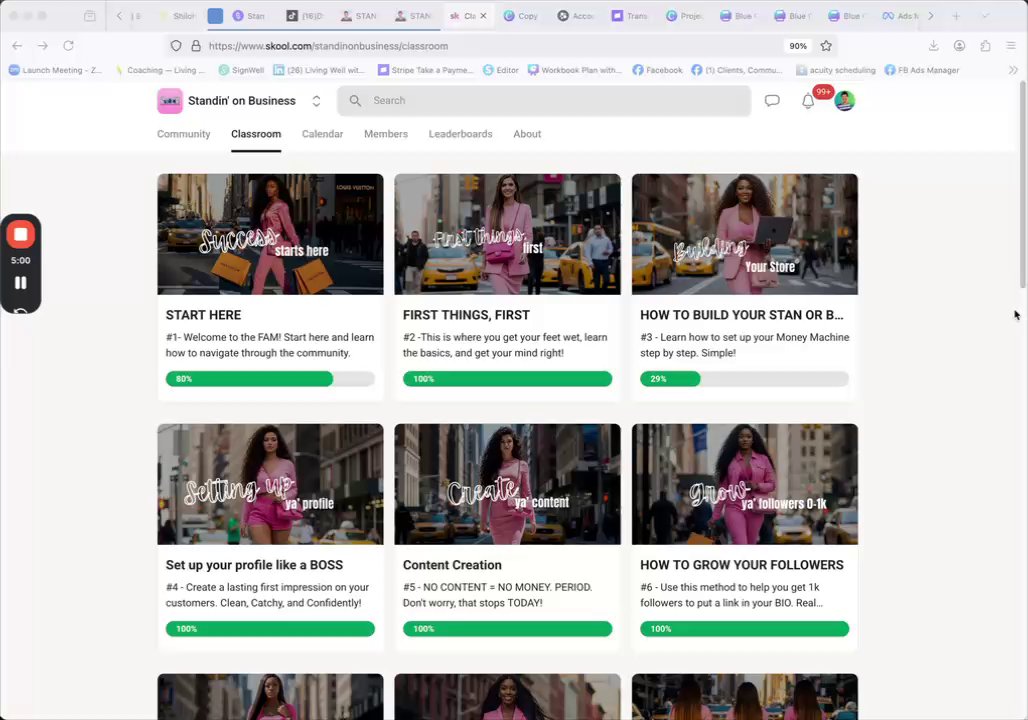Click HOW TO BUILD YOUR STAN title

pos(741,315)
